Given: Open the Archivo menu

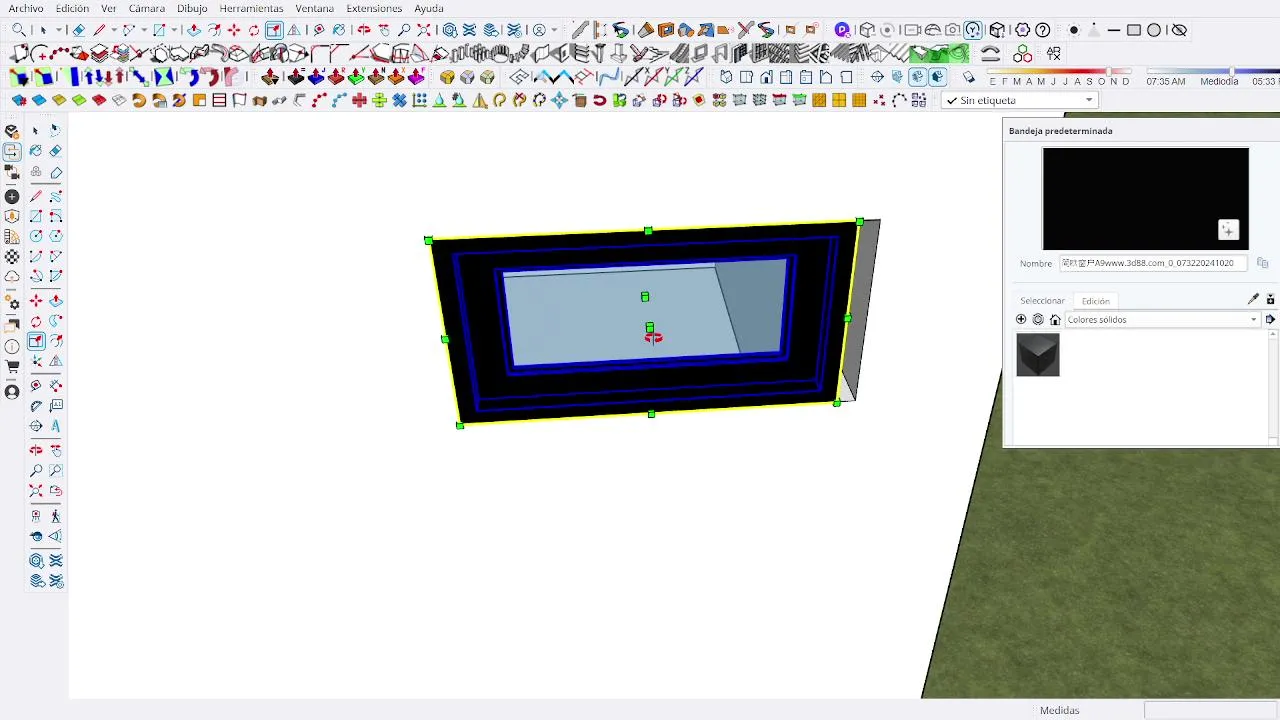Looking at the screenshot, I should point(26,8).
